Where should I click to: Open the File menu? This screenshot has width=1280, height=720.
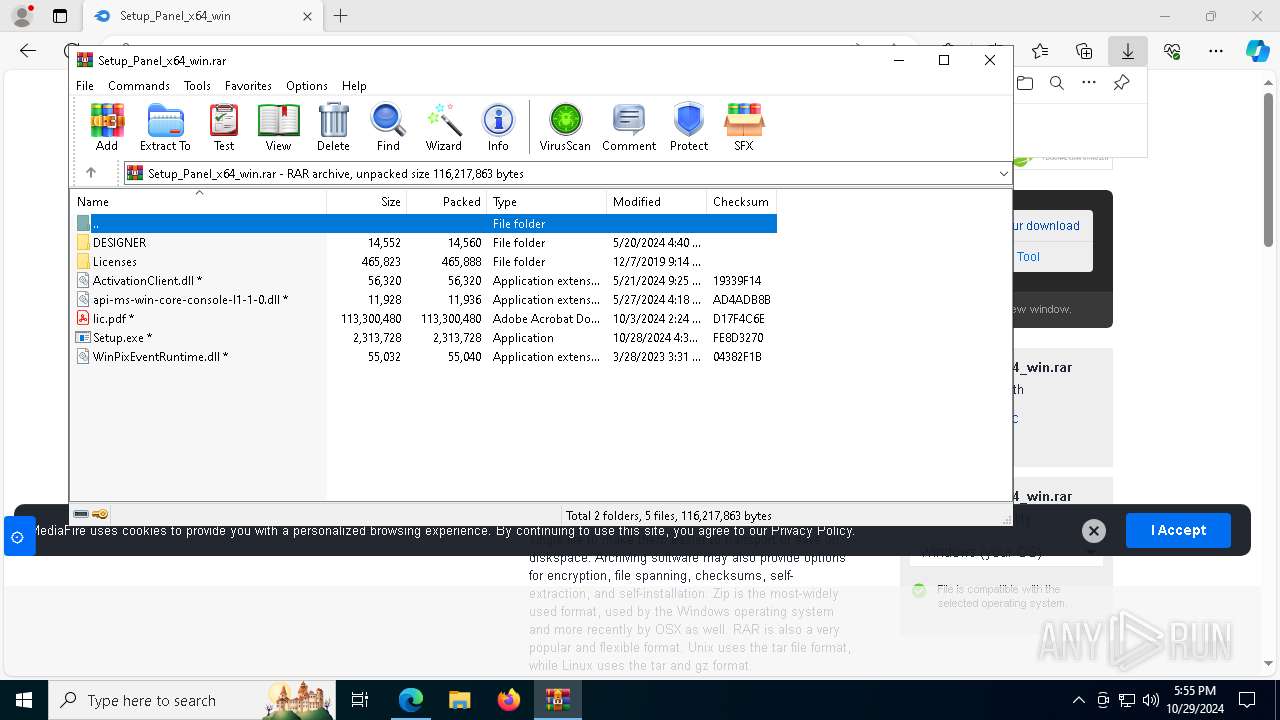[85, 86]
